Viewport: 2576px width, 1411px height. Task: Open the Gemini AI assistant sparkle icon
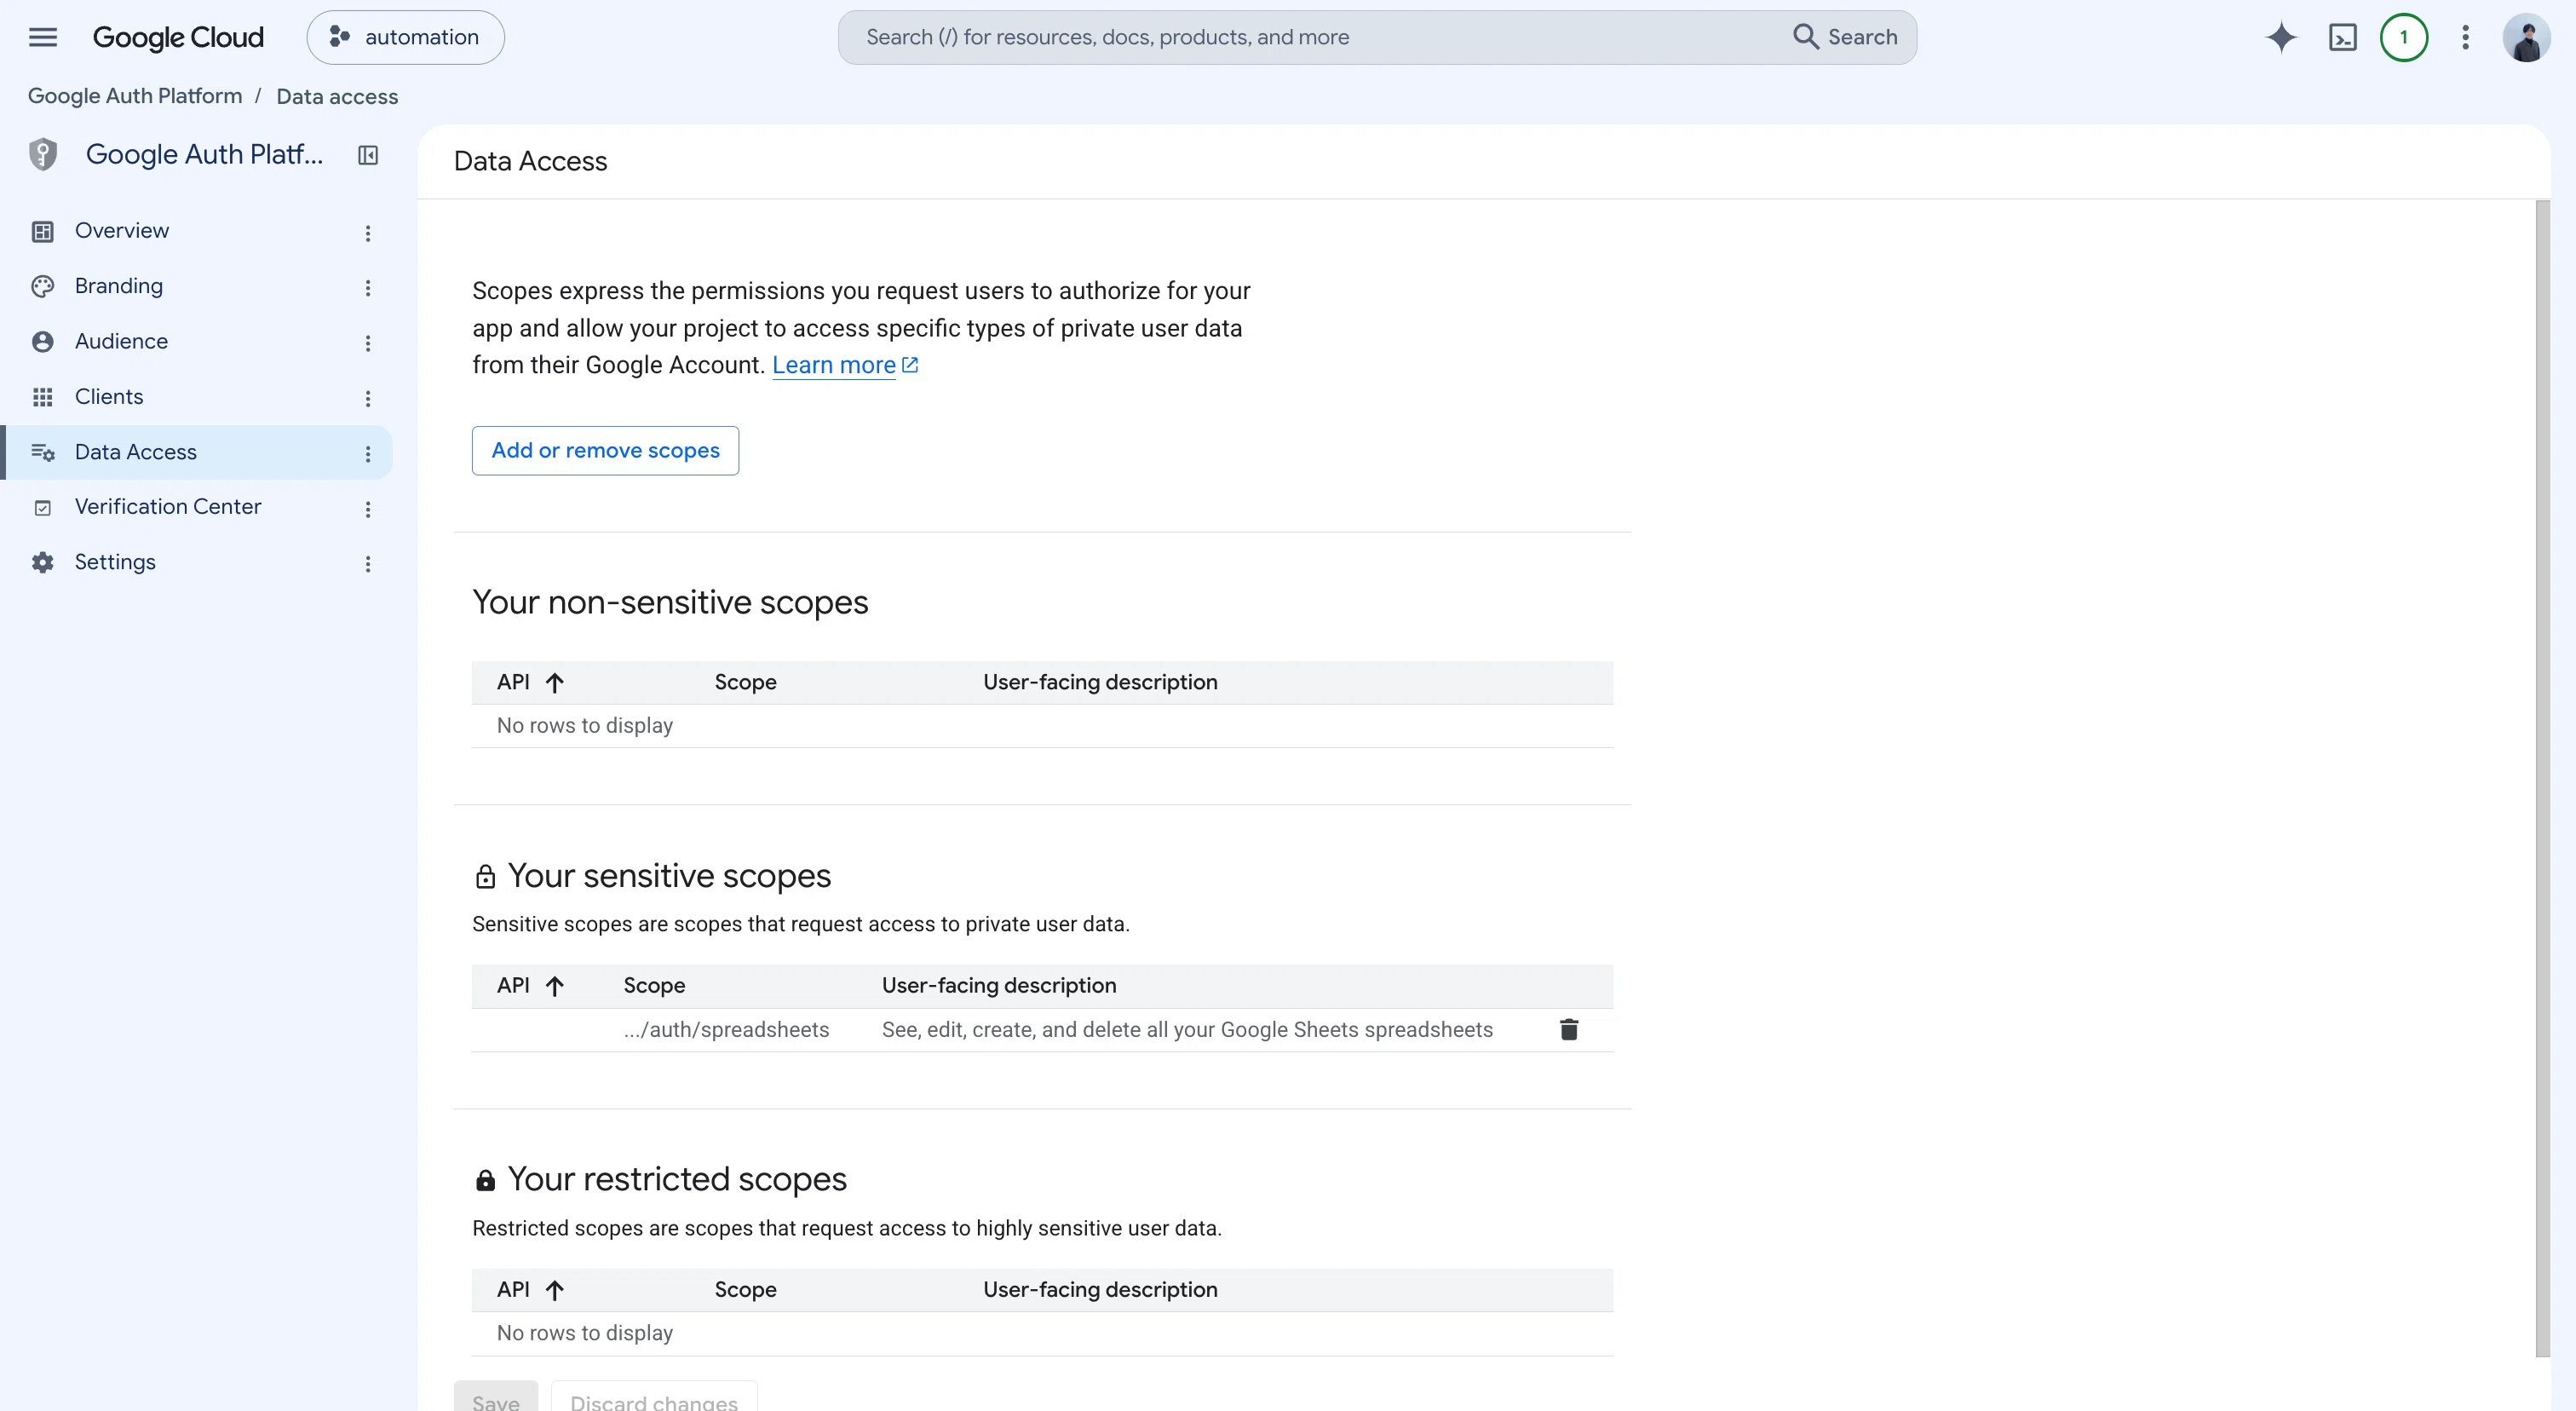point(2281,38)
